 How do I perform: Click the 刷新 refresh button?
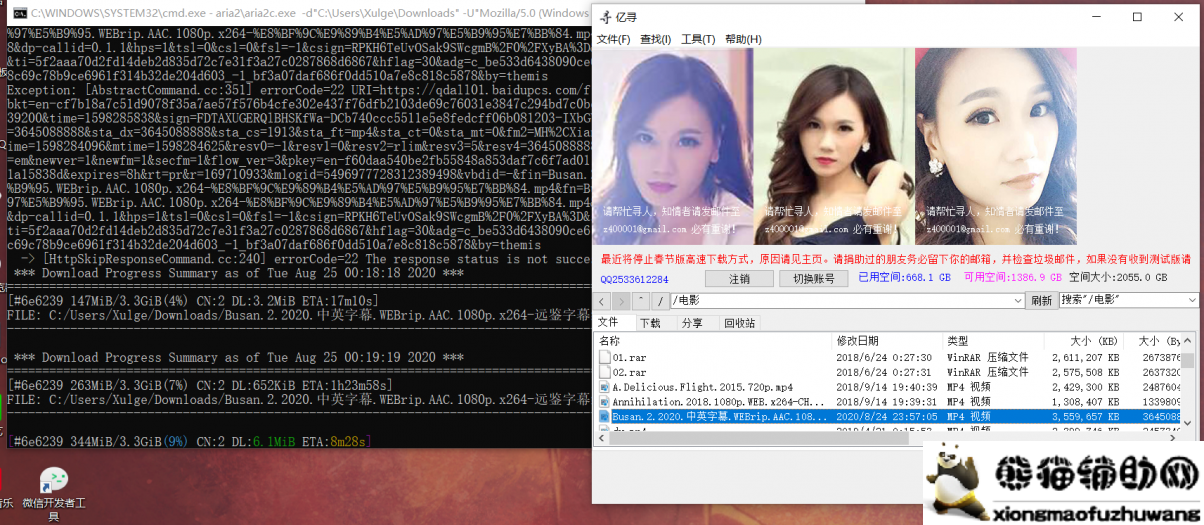(1041, 301)
